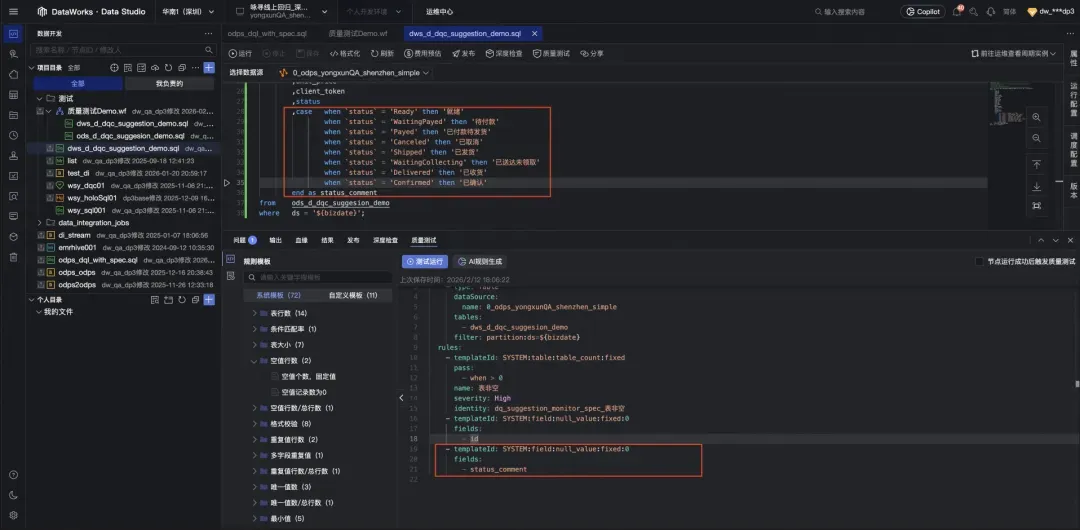Click the 运行 run button in editor toolbar
The height and width of the screenshot is (530, 1080).
click(x=240, y=53)
